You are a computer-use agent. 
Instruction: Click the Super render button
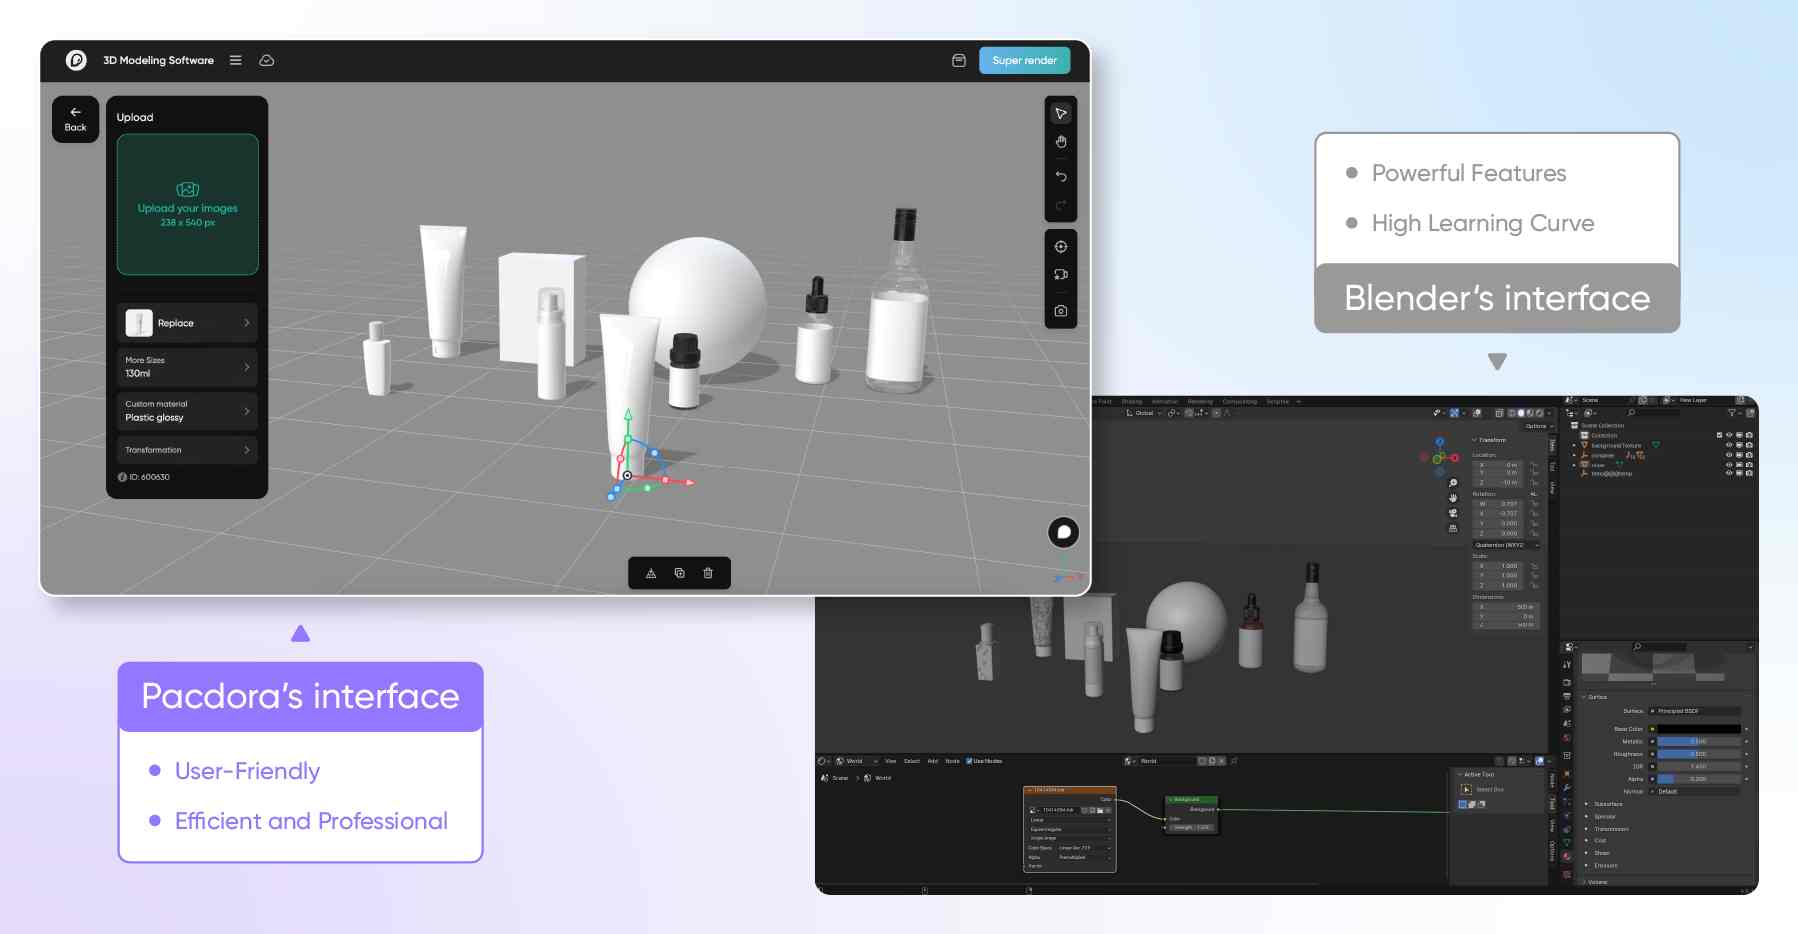click(1024, 60)
